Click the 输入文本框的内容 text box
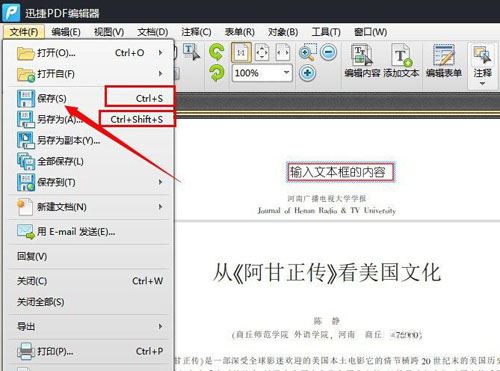 (340, 172)
